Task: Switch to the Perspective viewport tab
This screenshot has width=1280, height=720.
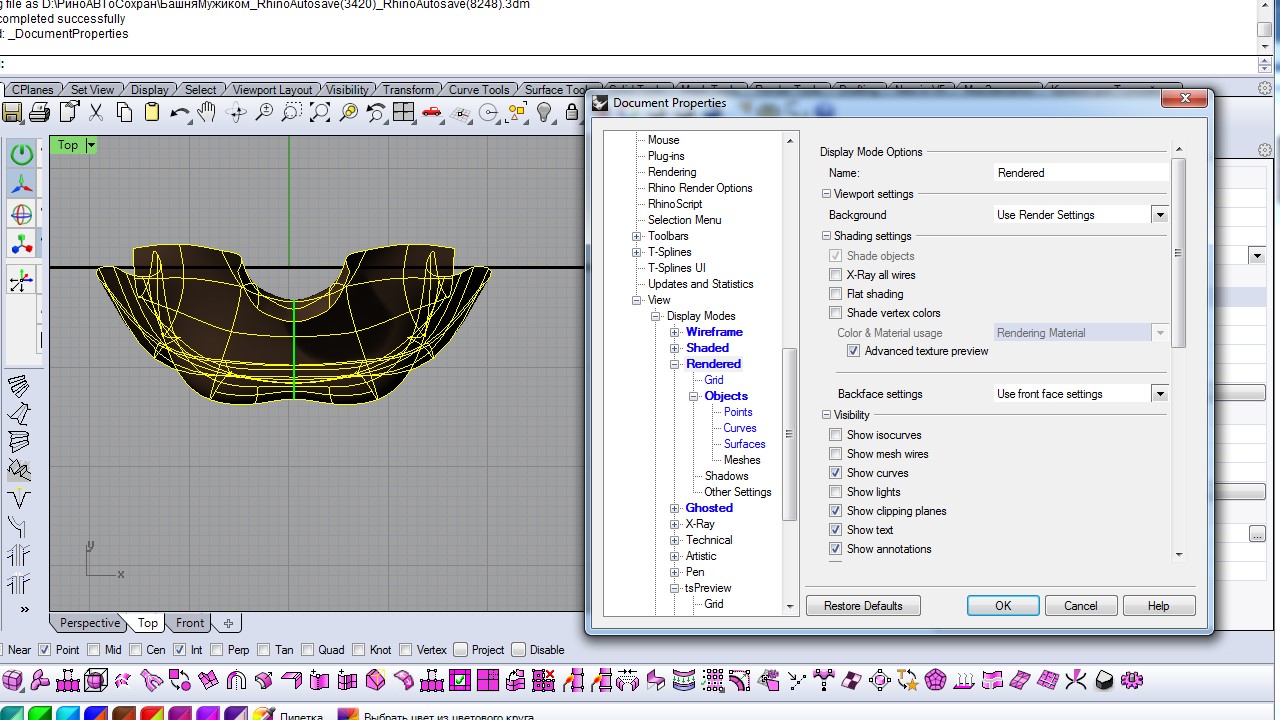Action: pos(89,623)
